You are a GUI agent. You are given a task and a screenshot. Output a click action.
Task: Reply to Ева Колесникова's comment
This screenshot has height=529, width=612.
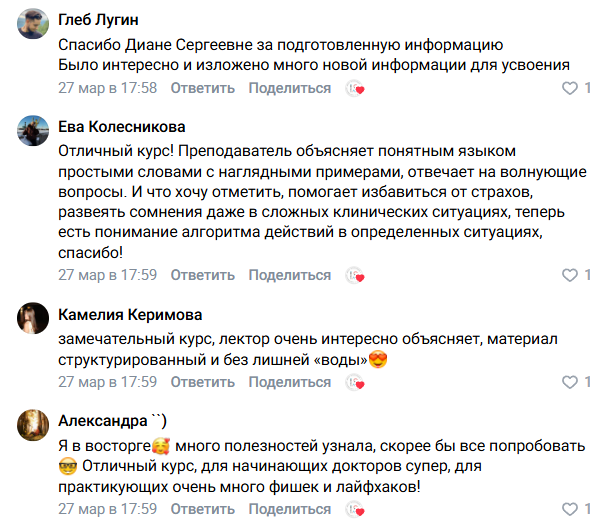coord(203,275)
